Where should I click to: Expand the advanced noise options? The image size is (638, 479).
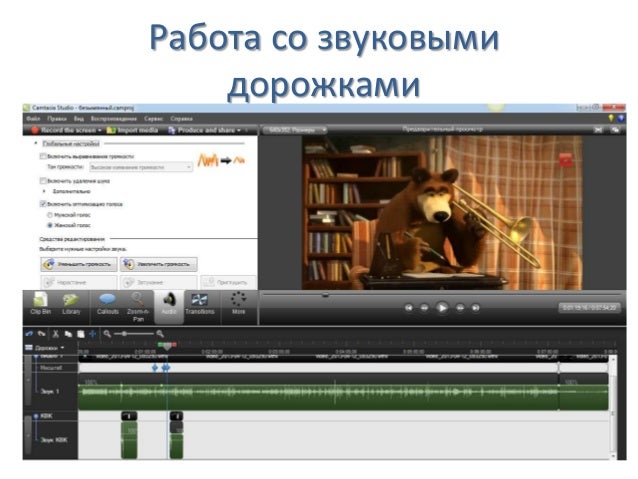coord(45,191)
